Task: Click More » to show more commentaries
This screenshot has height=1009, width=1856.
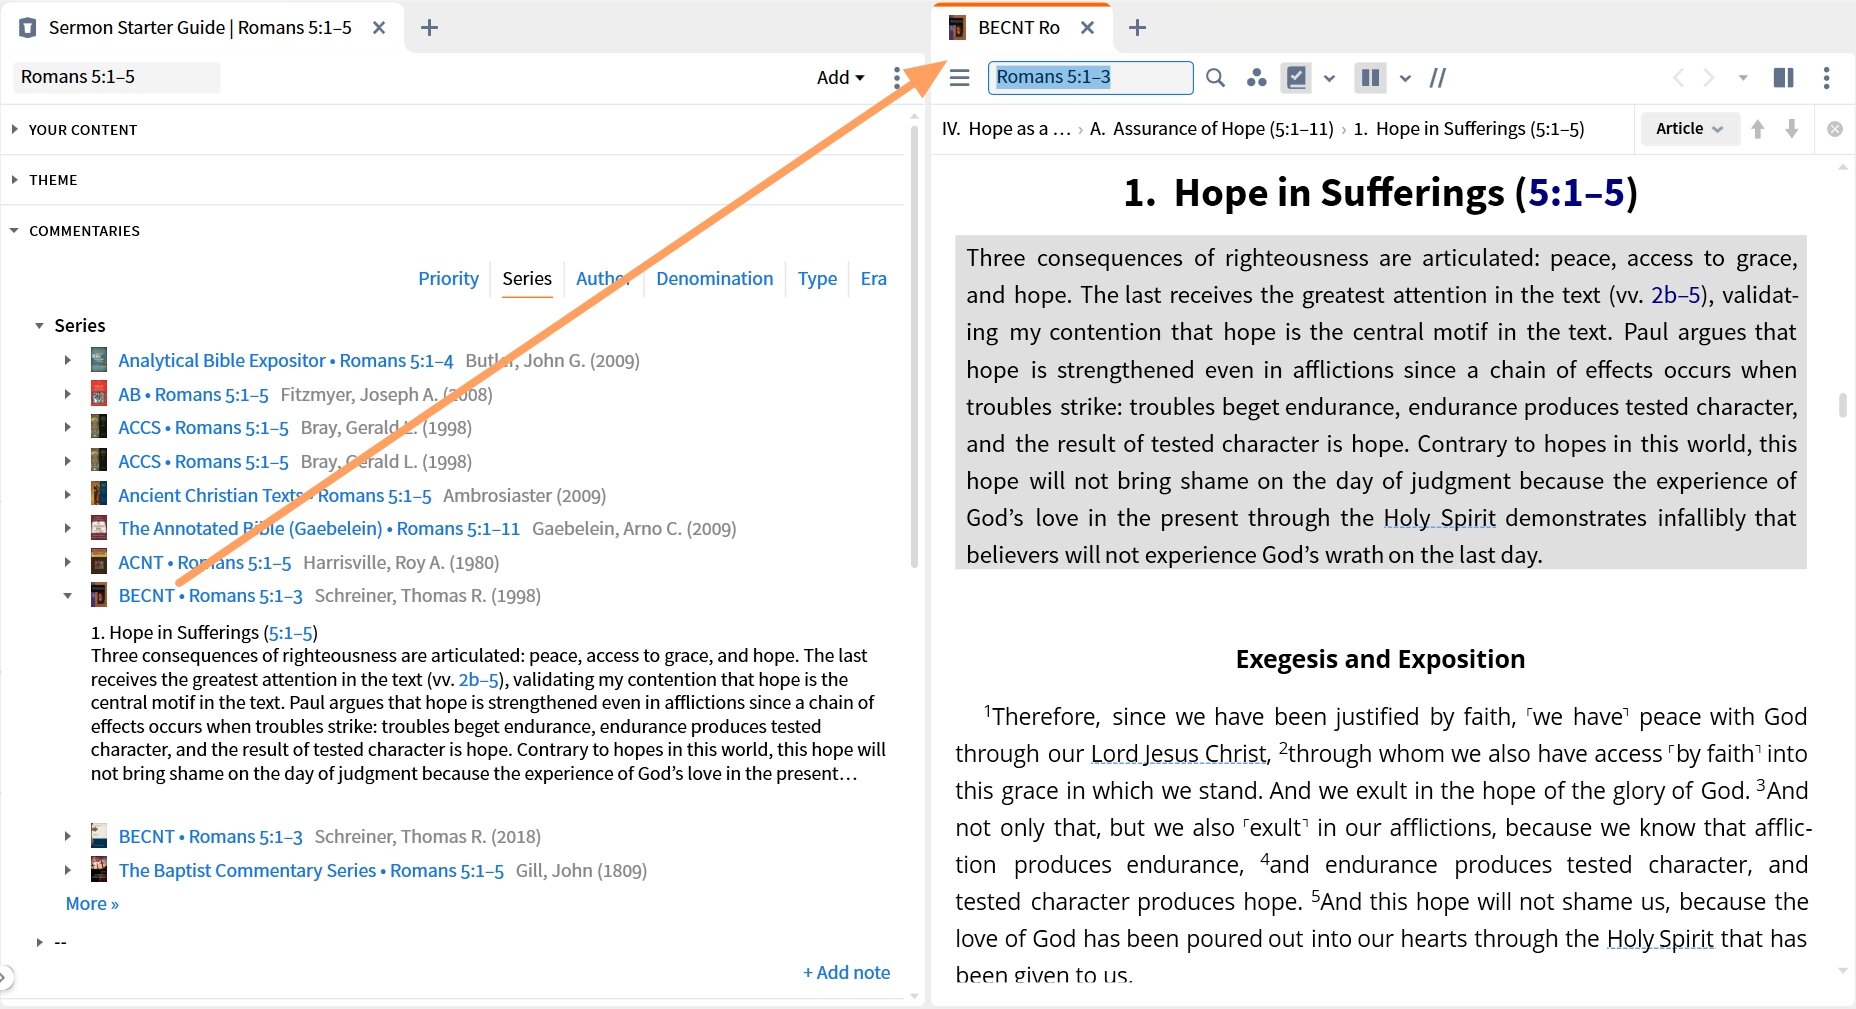Action: click(92, 904)
